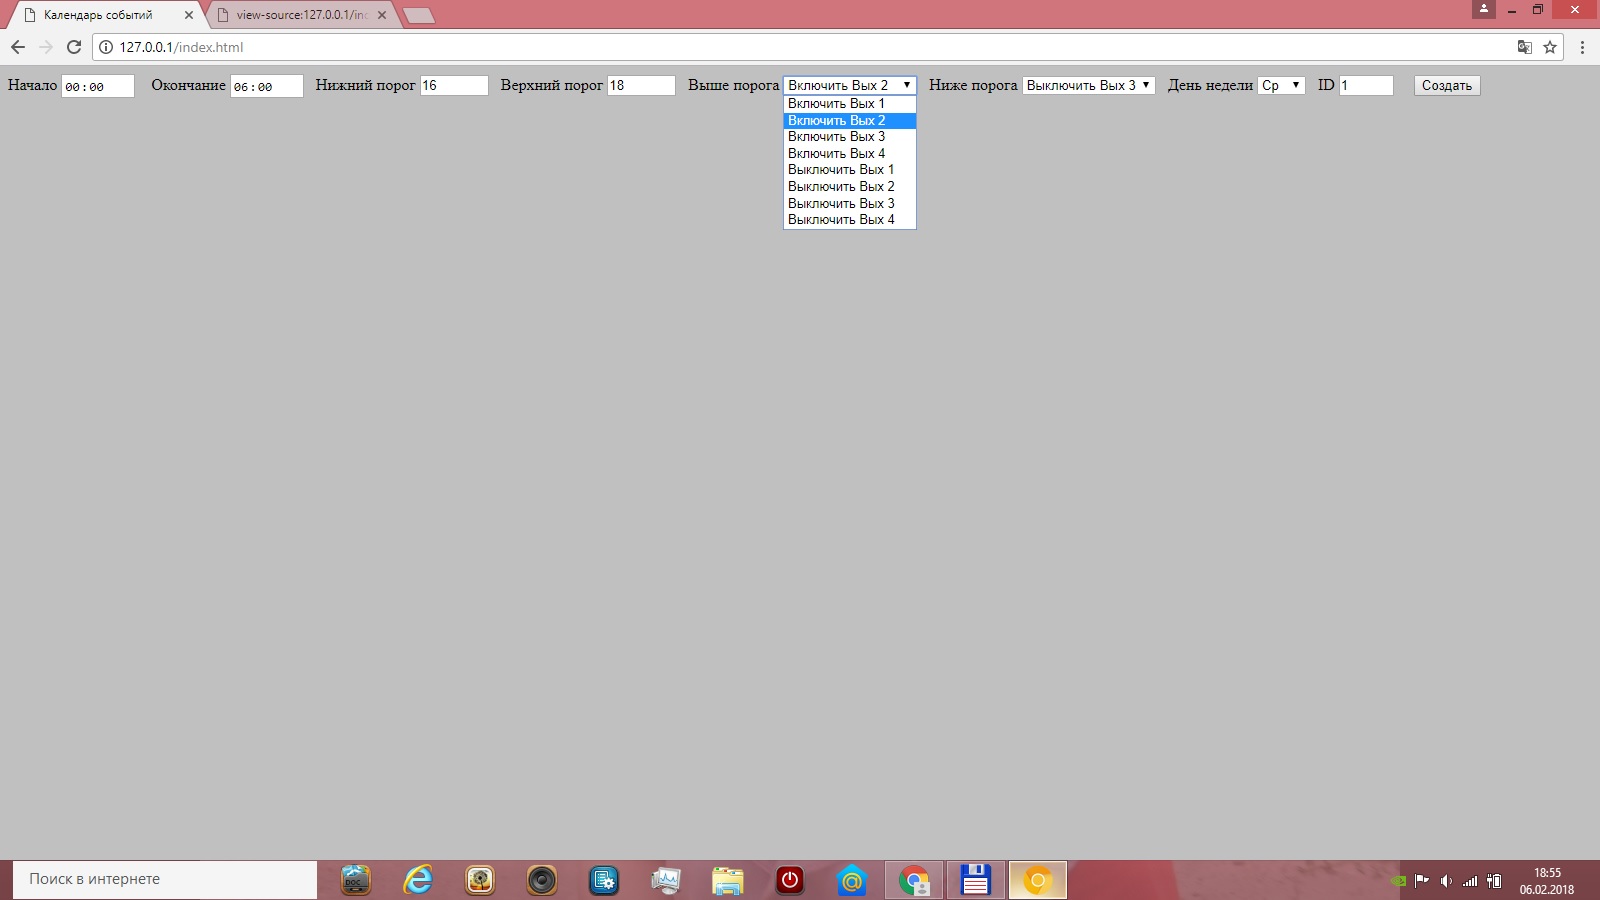Choose Включить Вых 1 from the list

point(850,104)
